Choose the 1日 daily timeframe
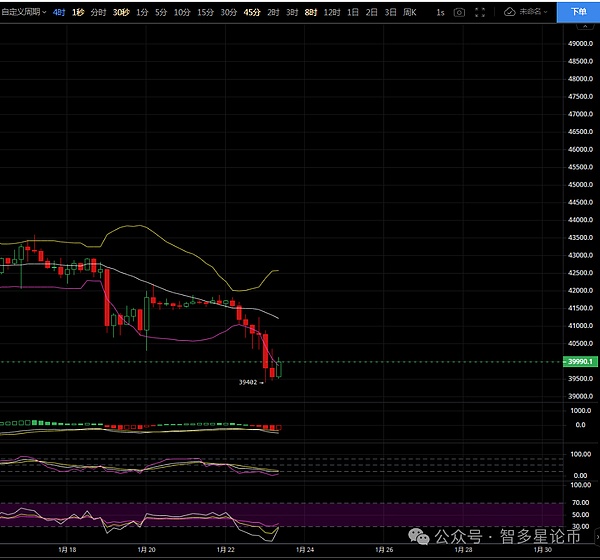This screenshot has height=560, width=600. pos(353,12)
